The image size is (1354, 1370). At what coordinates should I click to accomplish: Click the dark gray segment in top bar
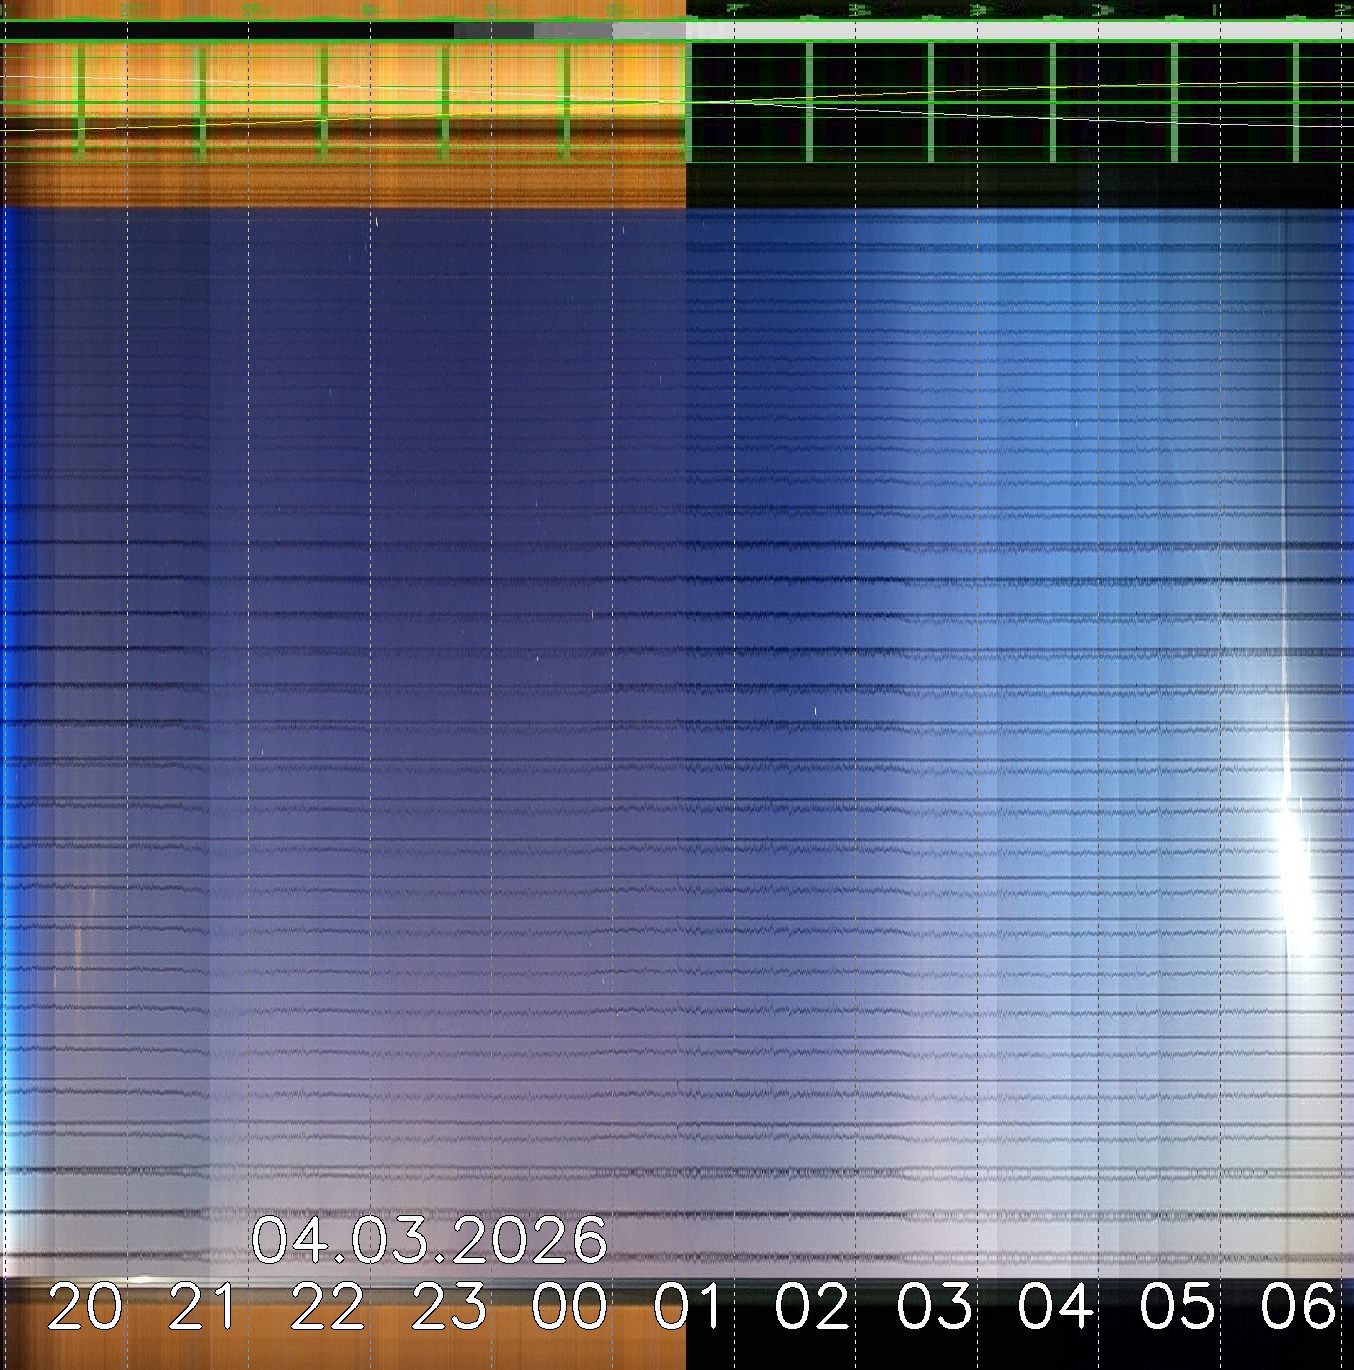pos(493,31)
